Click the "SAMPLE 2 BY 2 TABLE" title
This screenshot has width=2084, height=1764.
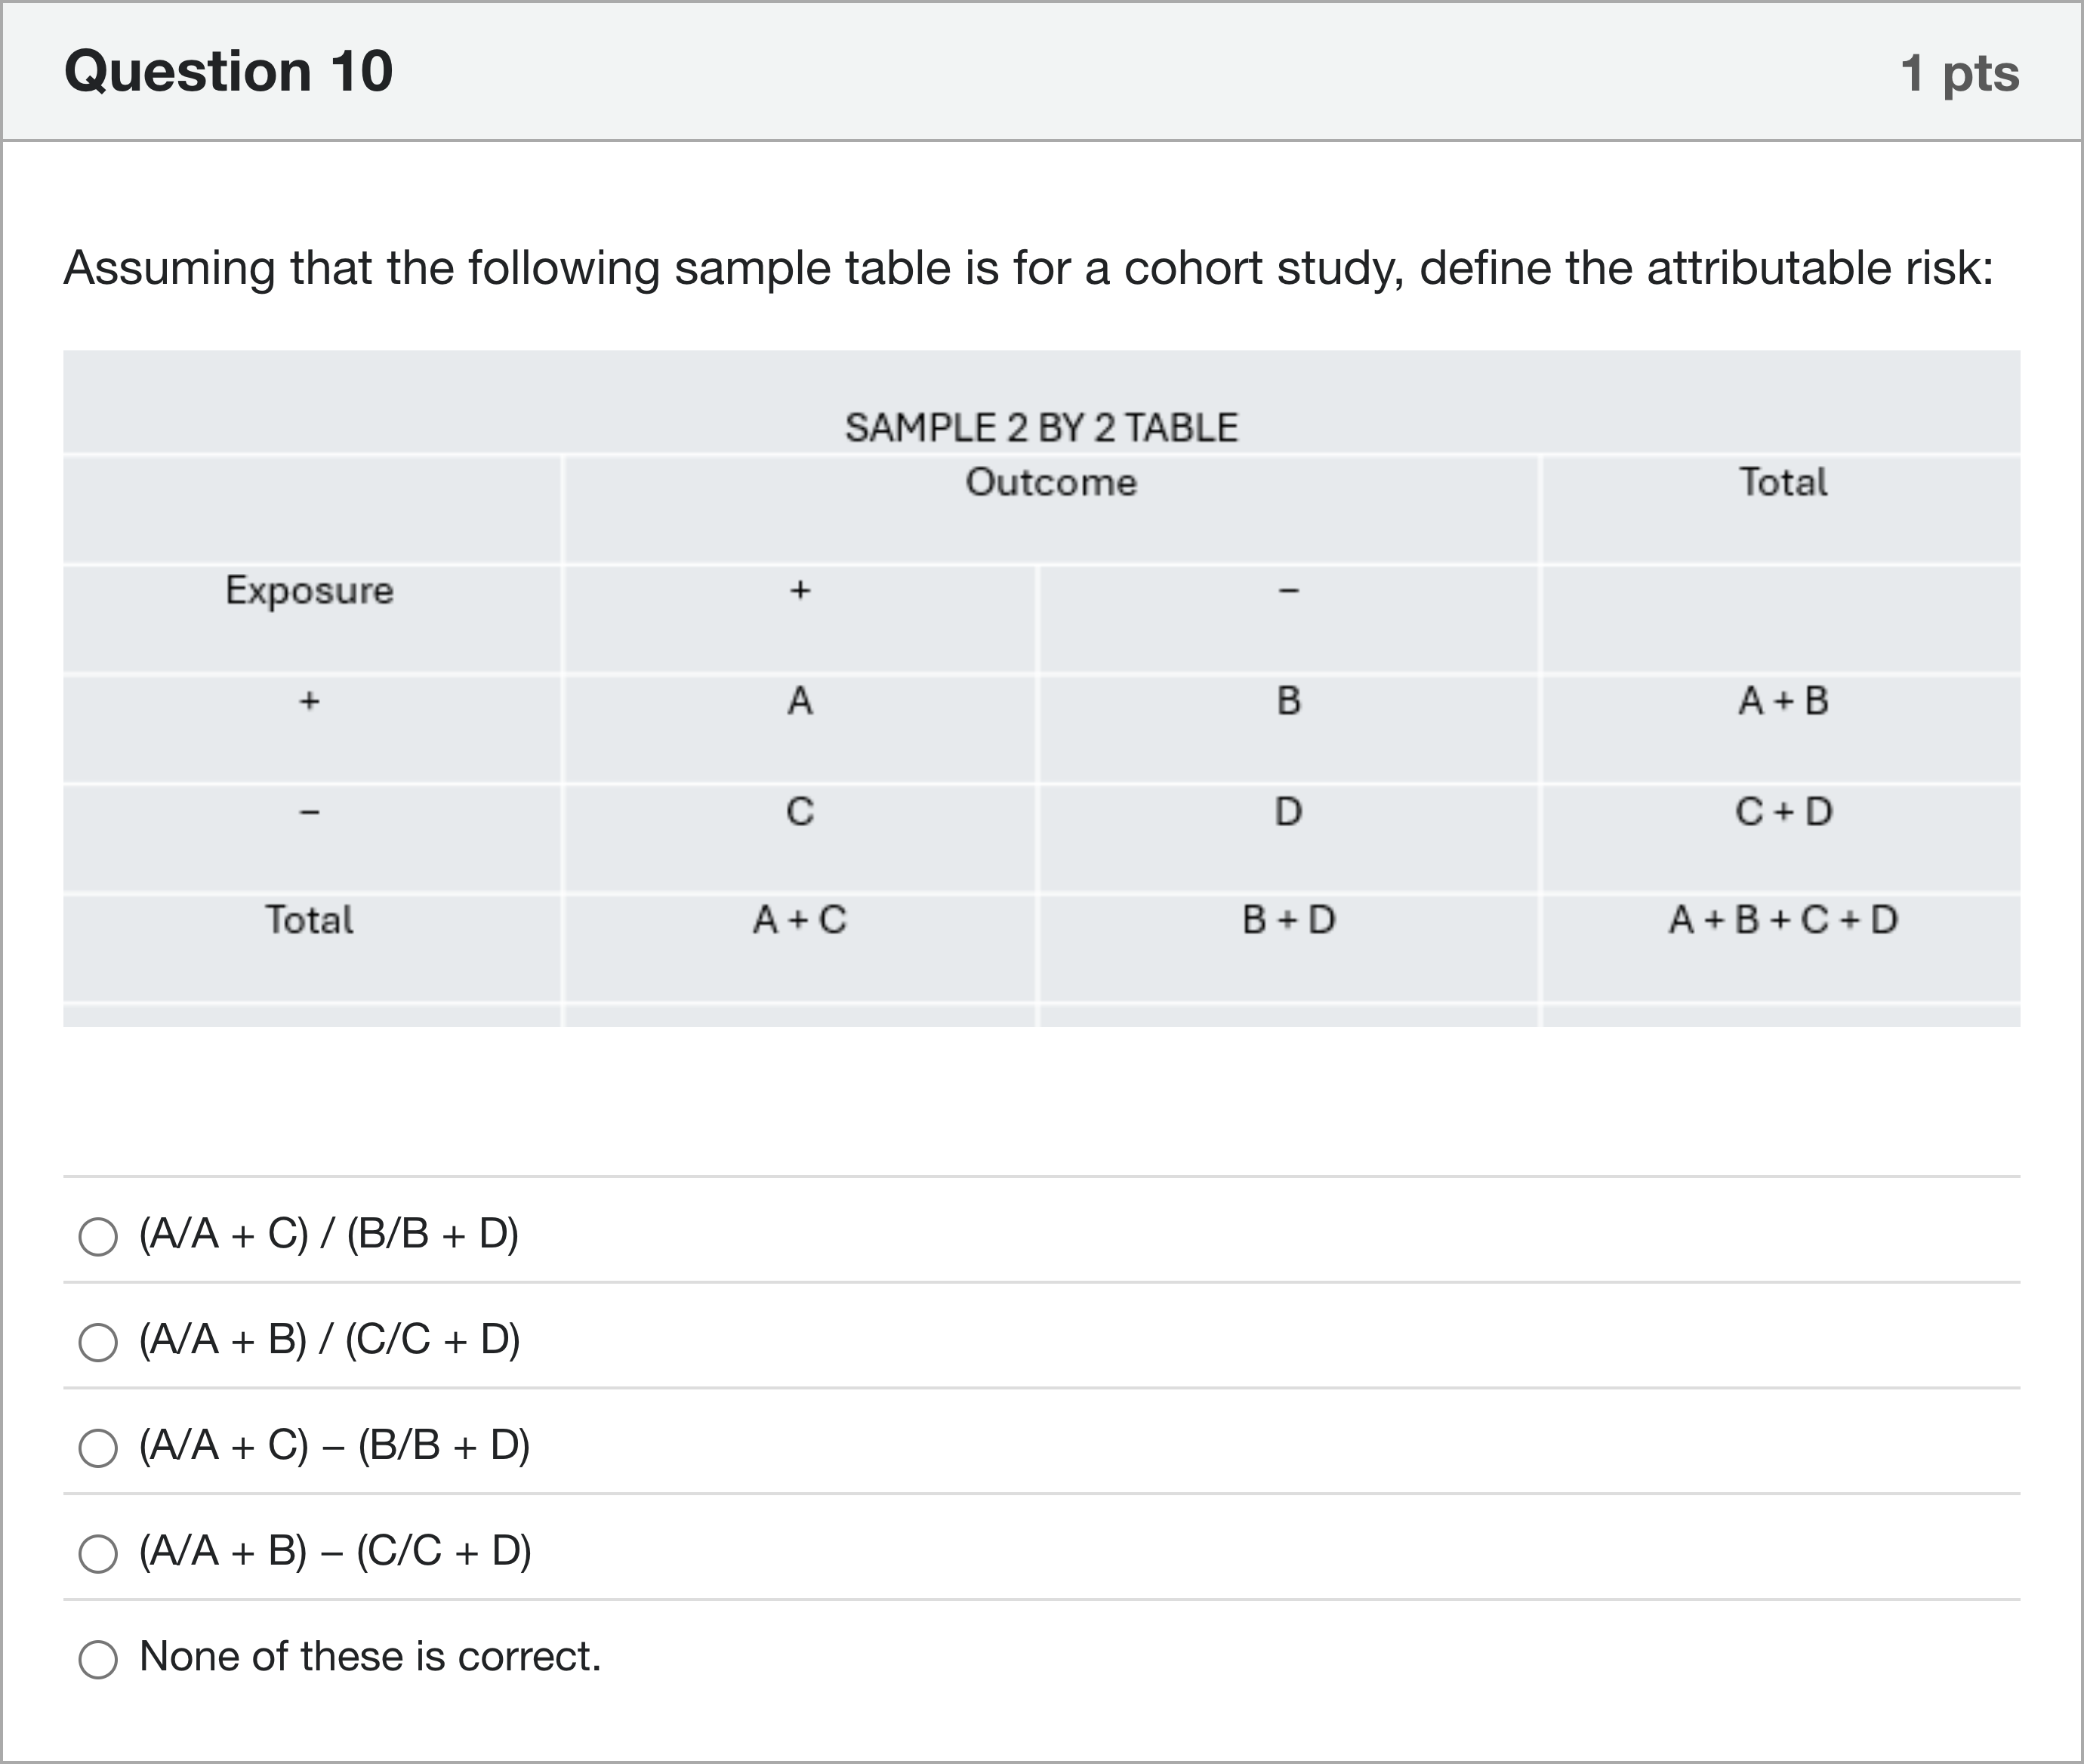point(1041,428)
